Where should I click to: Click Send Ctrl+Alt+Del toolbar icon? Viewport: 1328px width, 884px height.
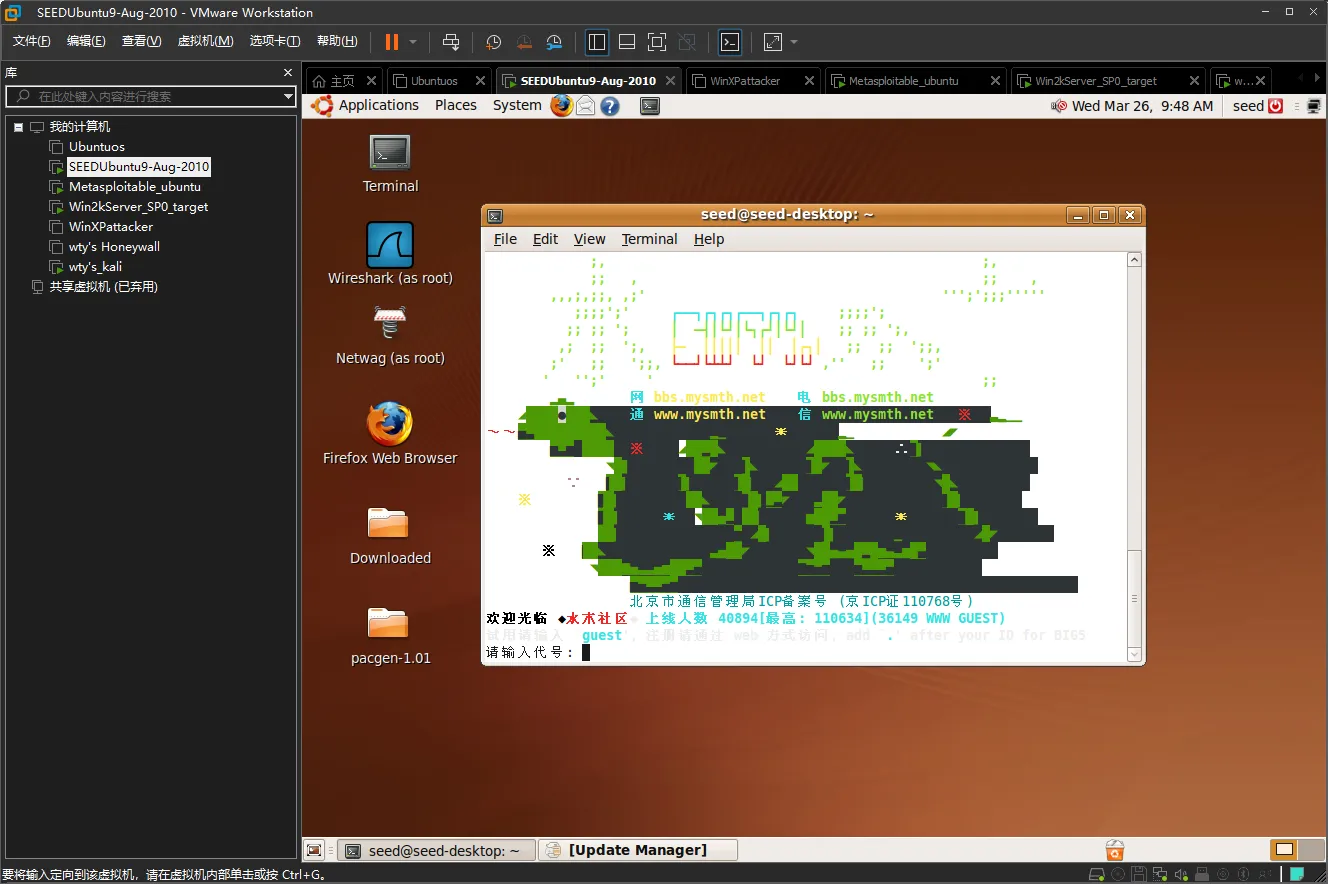coord(451,42)
